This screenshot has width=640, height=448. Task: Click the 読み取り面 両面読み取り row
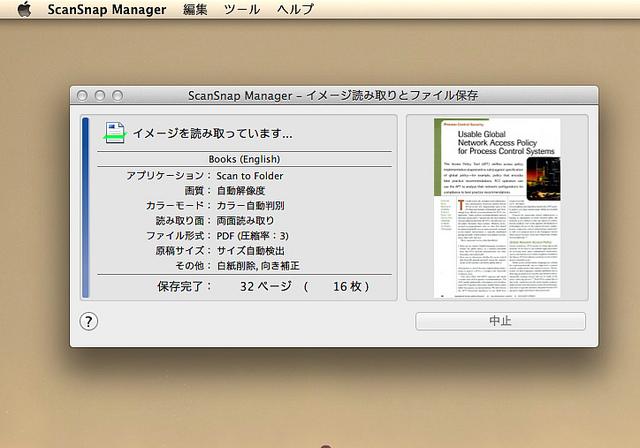tap(243, 220)
